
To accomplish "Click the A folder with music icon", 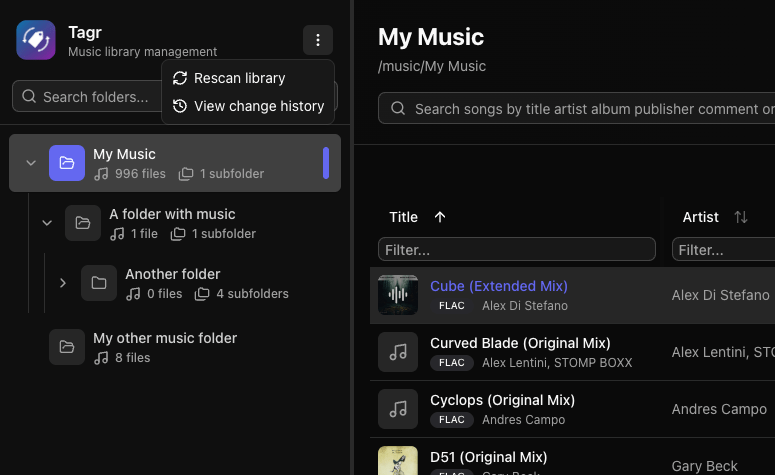I will [x=83, y=223].
